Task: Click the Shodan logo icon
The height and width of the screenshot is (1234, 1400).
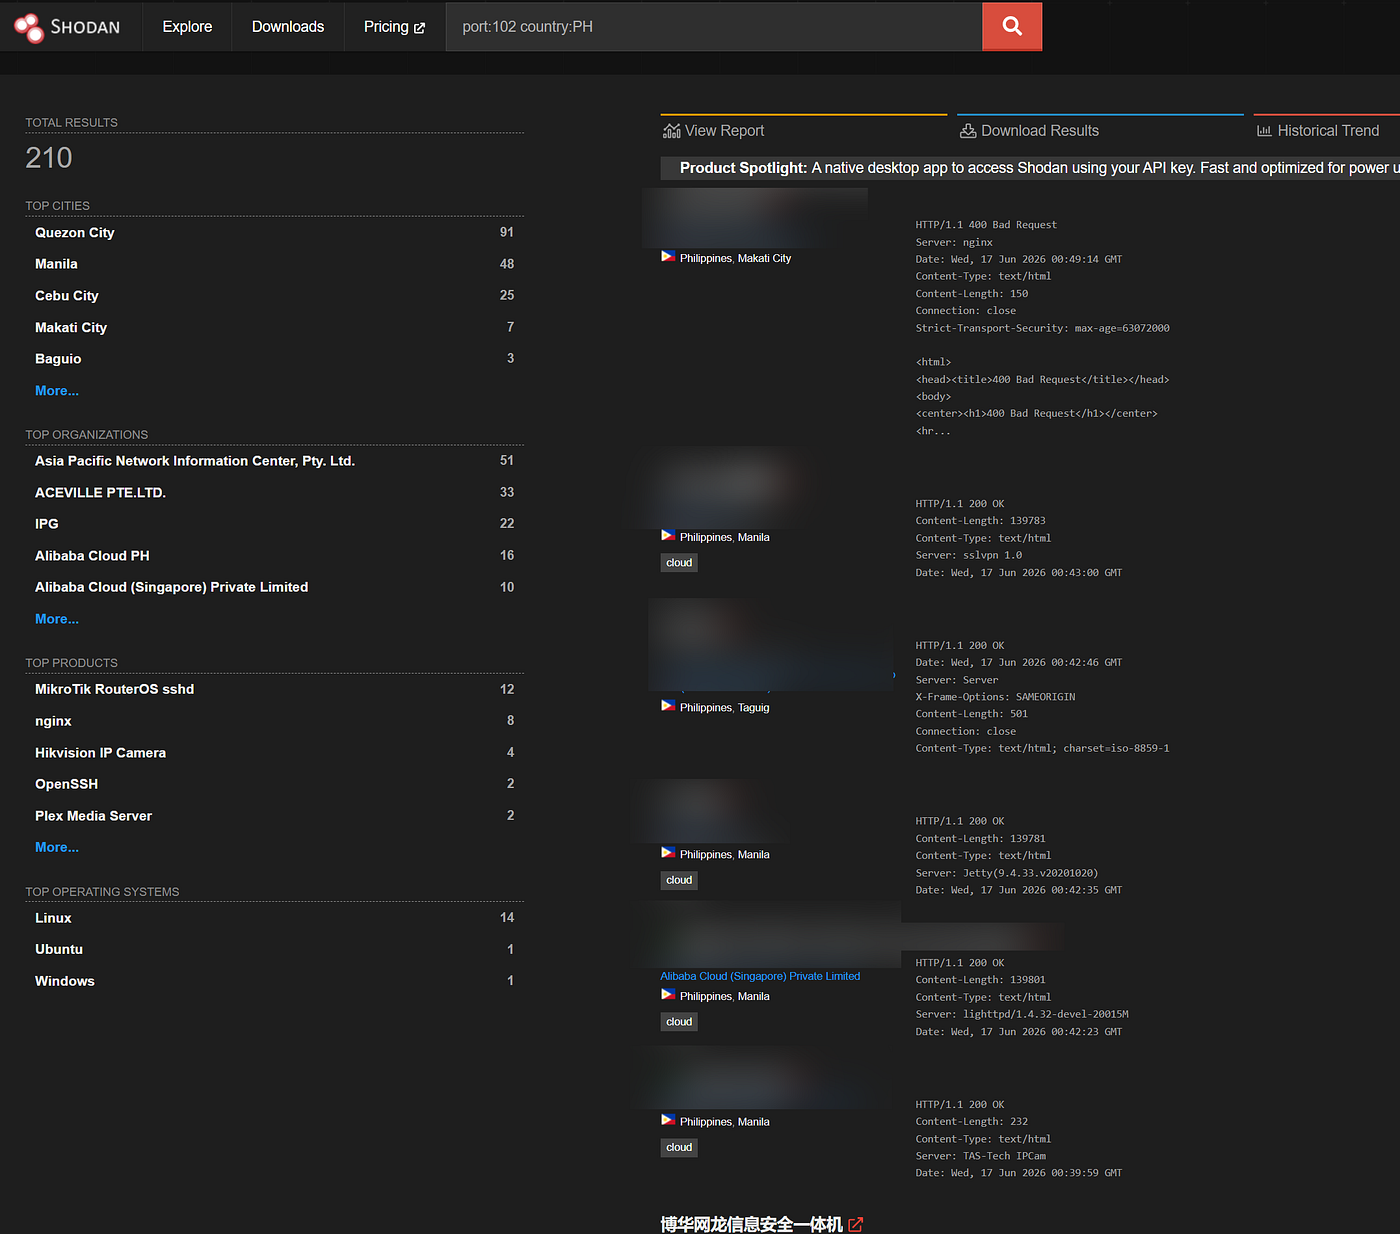Action: tap(28, 27)
